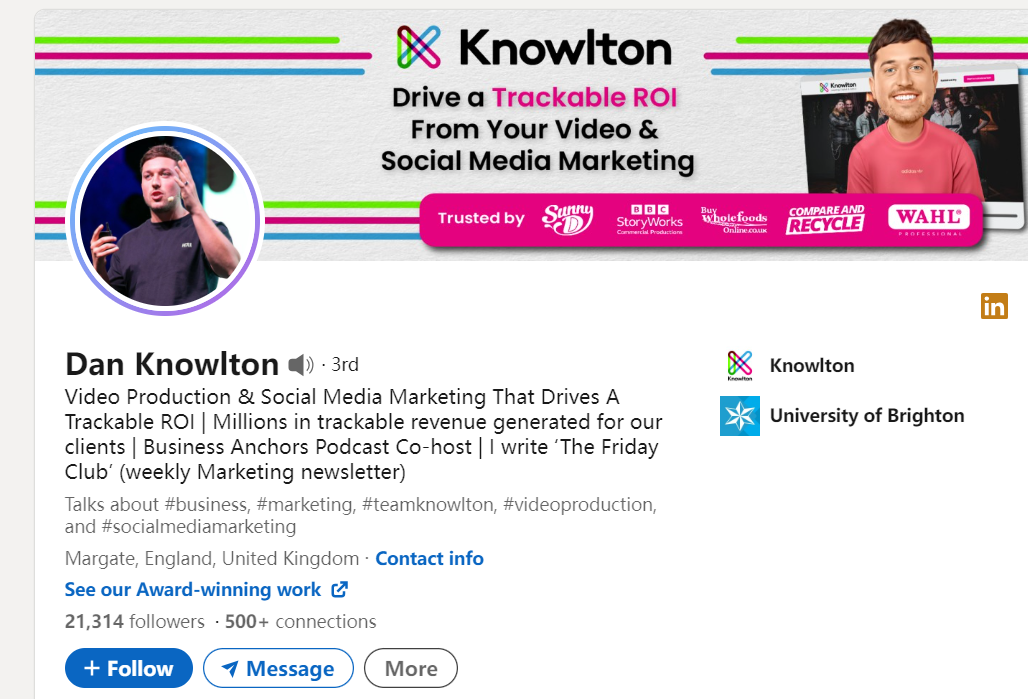The image size is (1028, 699).
Task: Send a message with Message button
Action: pyautogui.click(x=278, y=668)
